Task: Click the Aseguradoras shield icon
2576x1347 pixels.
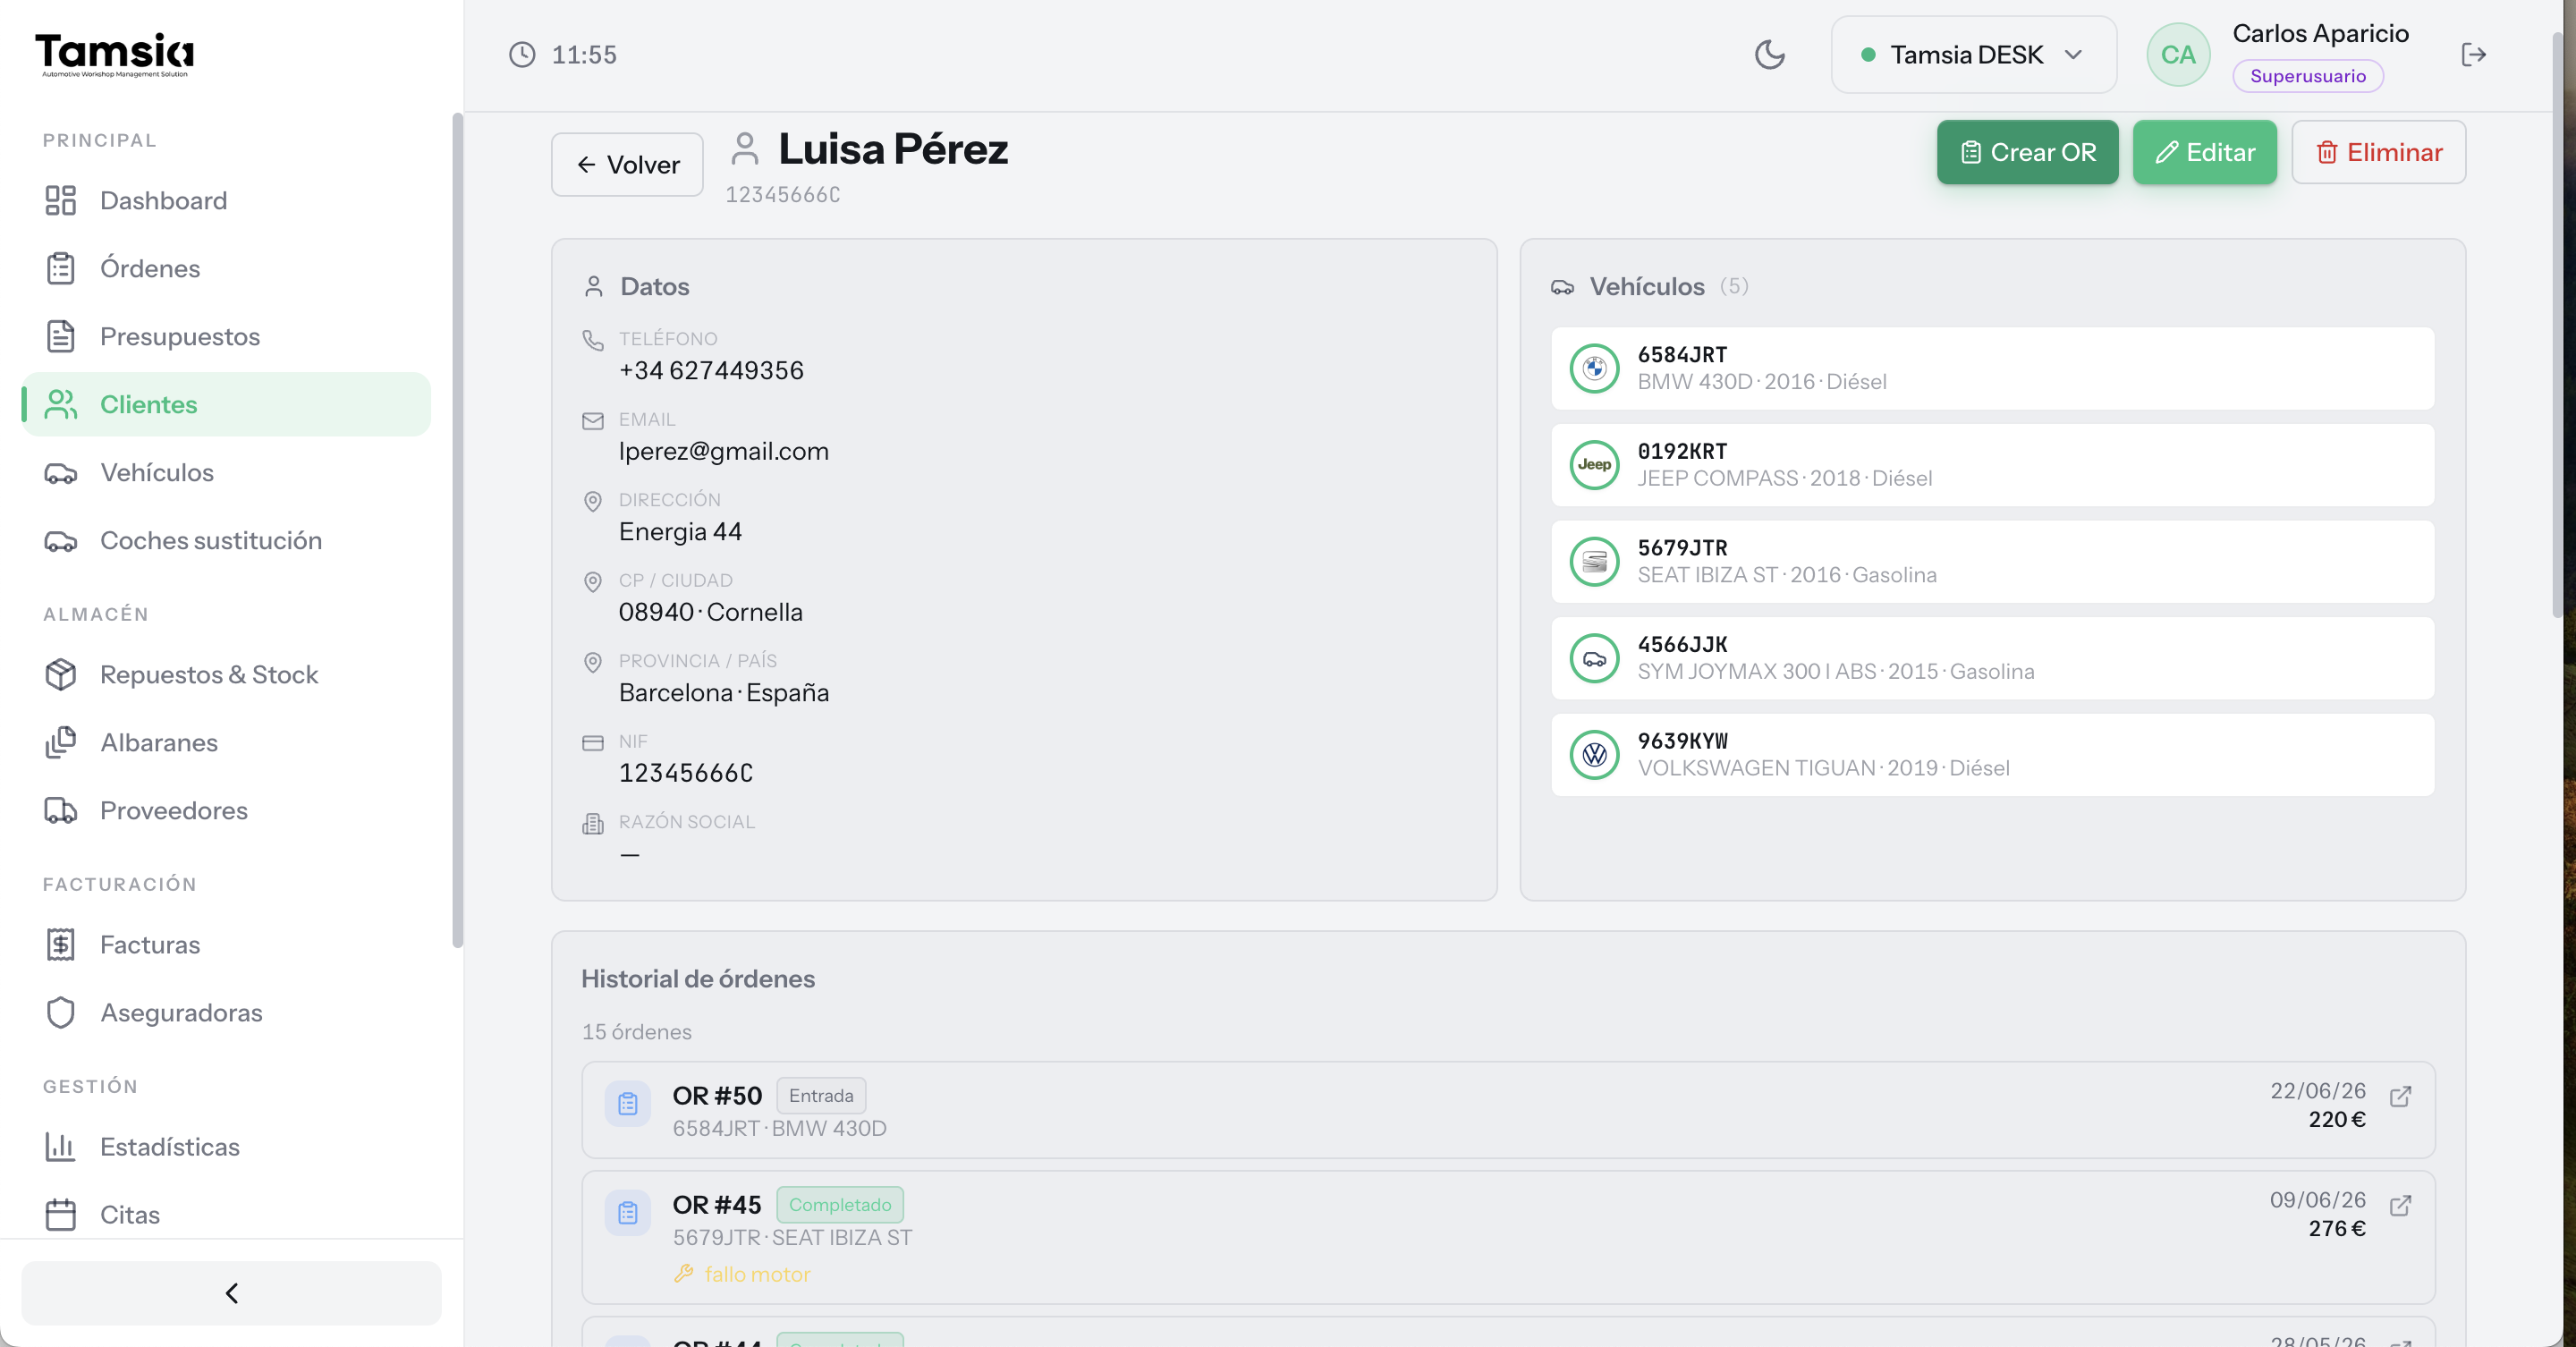Action: (61, 1013)
